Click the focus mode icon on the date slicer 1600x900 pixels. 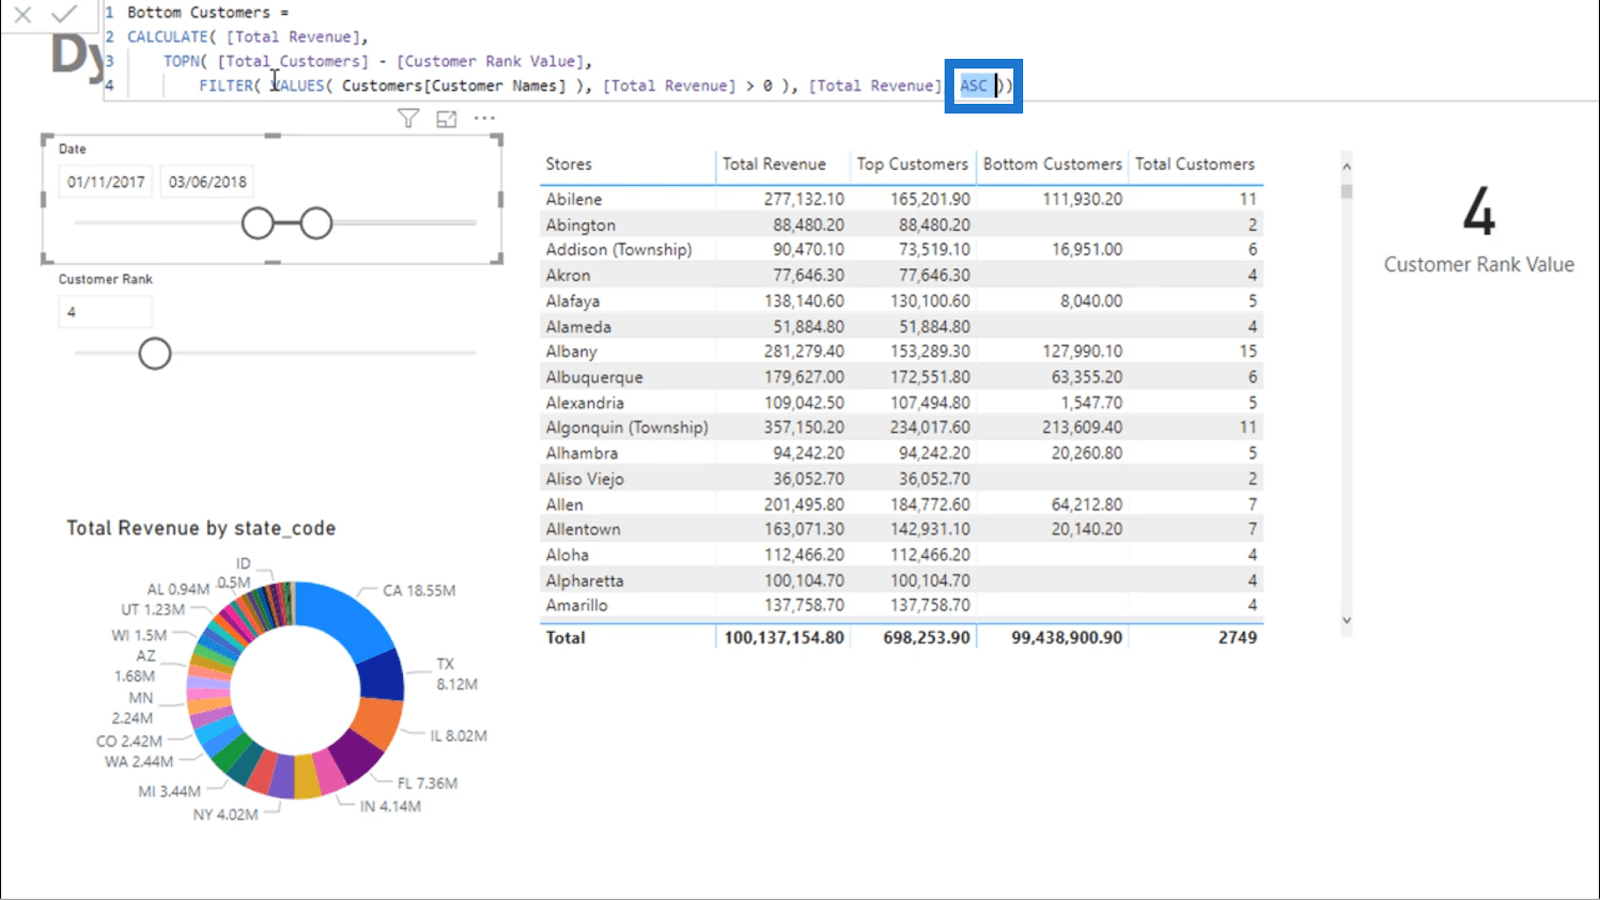coord(446,119)
